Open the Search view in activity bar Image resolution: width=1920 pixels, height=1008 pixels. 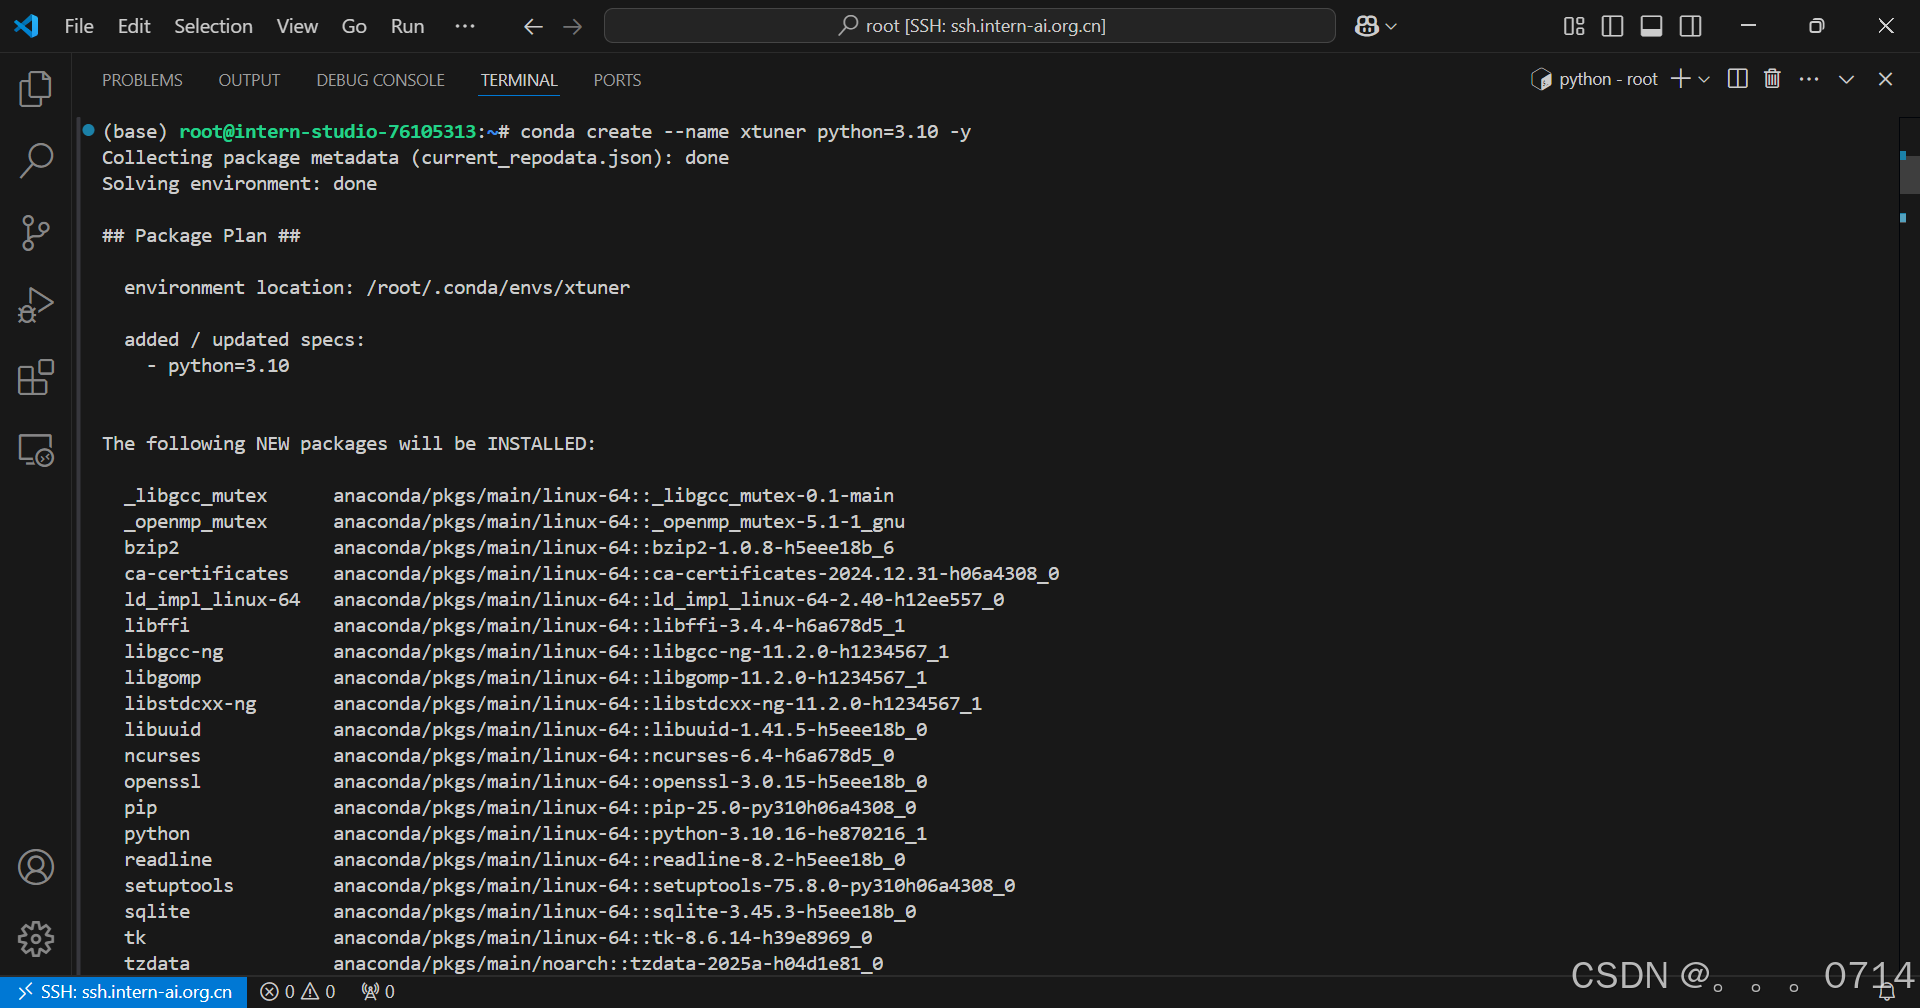click(x=36, y=160)
